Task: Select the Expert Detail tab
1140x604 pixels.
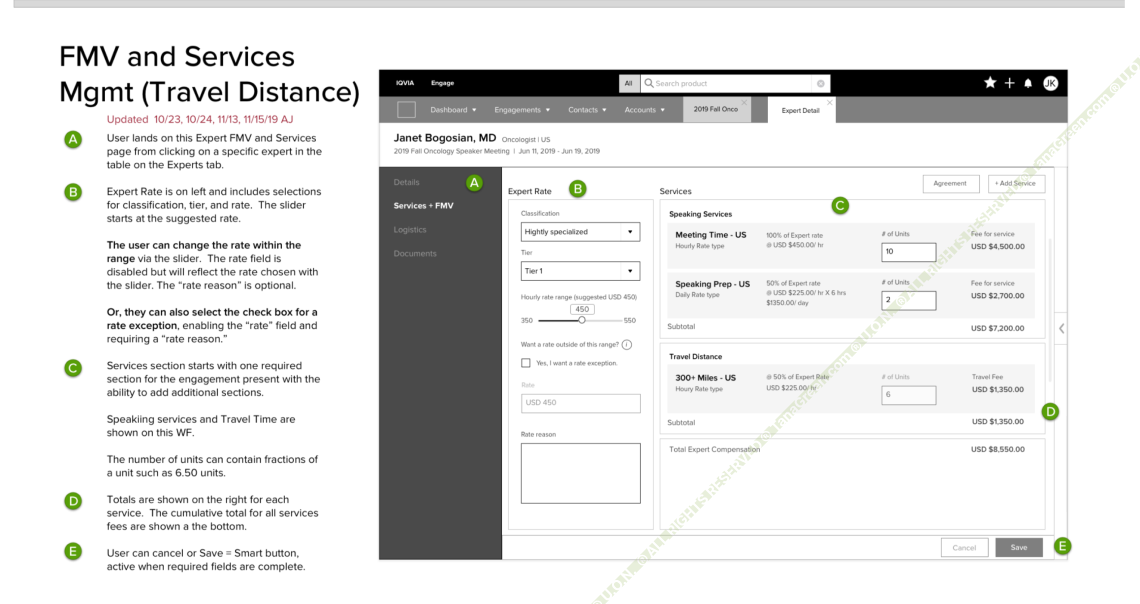Action: coord(800,110)
